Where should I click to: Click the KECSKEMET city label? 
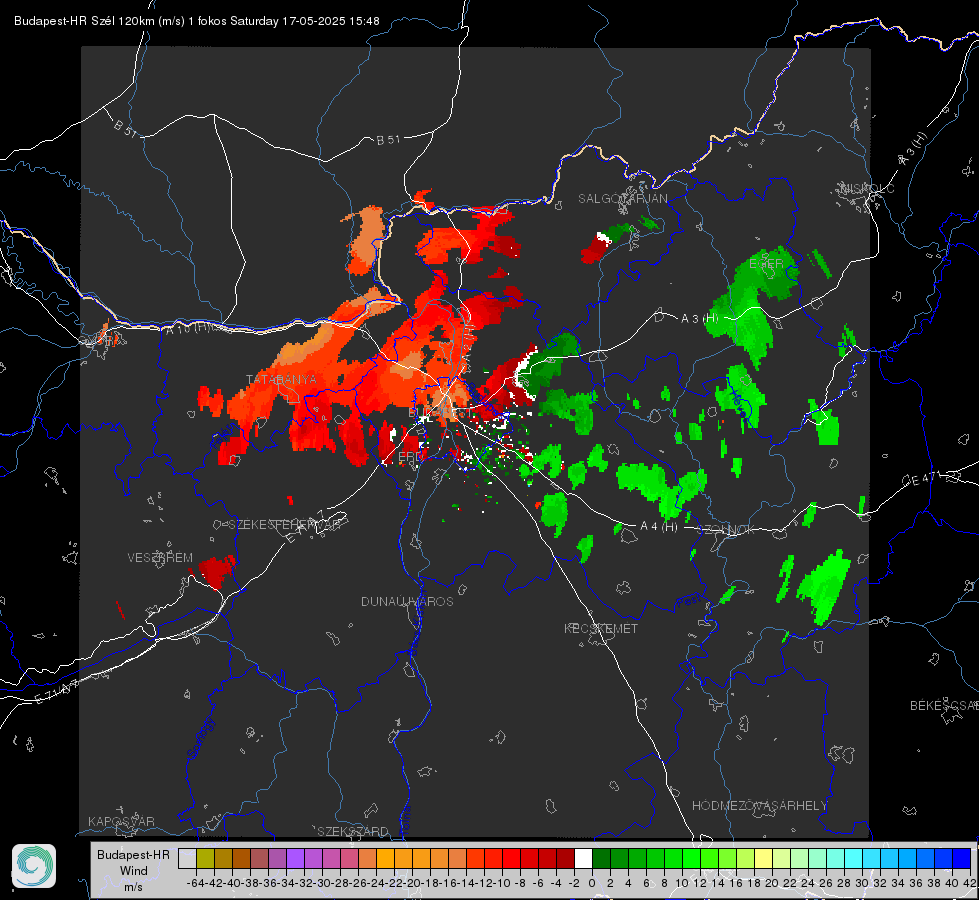[x=601, y=628]
